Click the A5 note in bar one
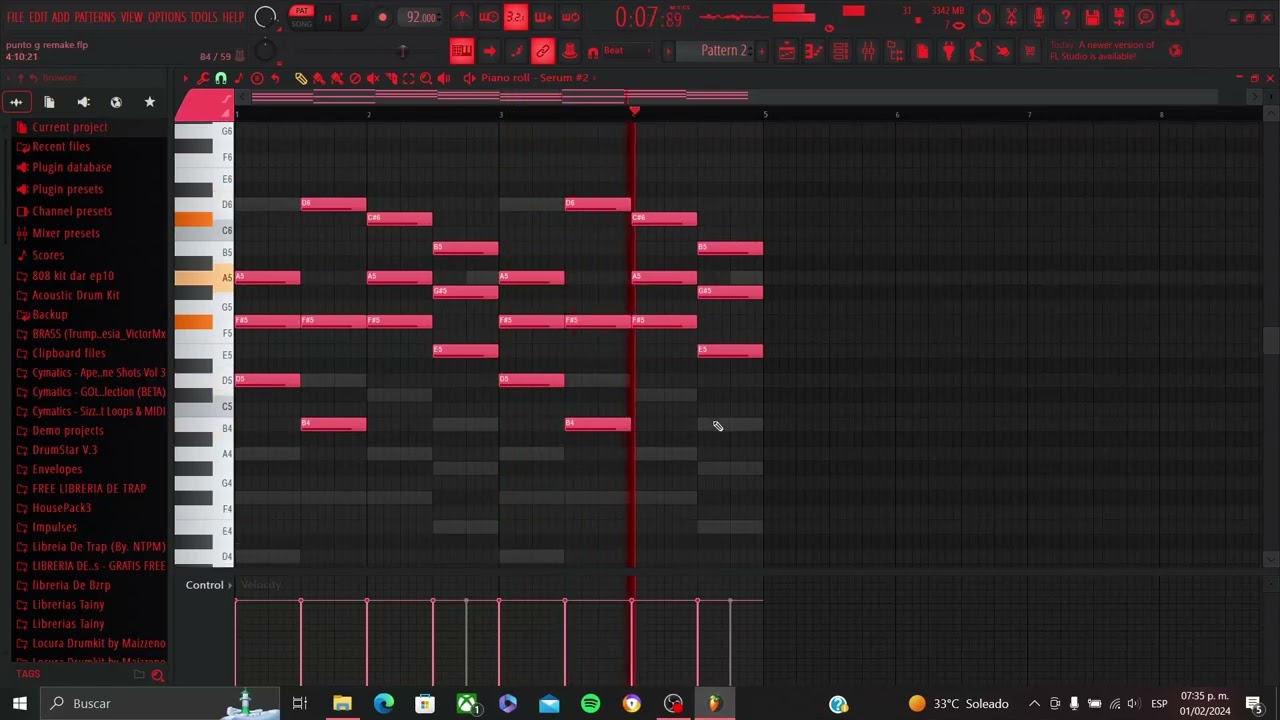The height and width of the screenshot is (720, 1280). click(267, 278)
